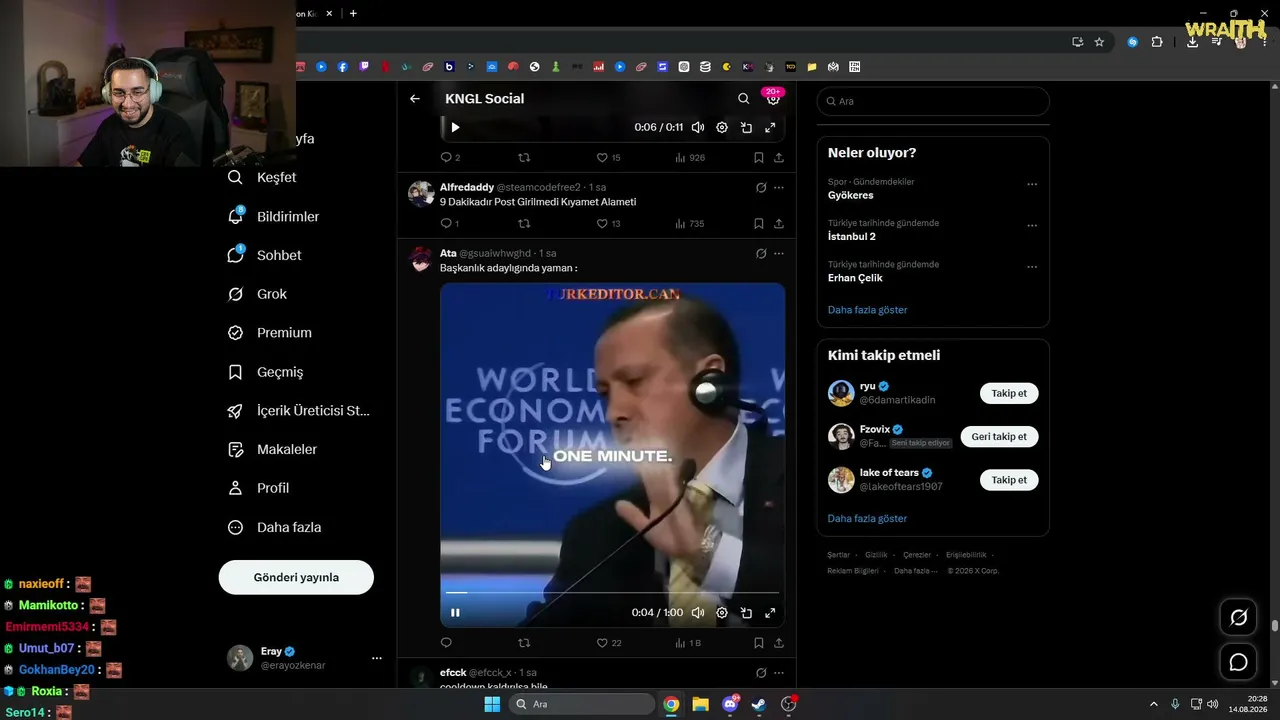Open Grok from the sidebar
The height and width of the screenshot is (720, 1280).
[257, 294]
